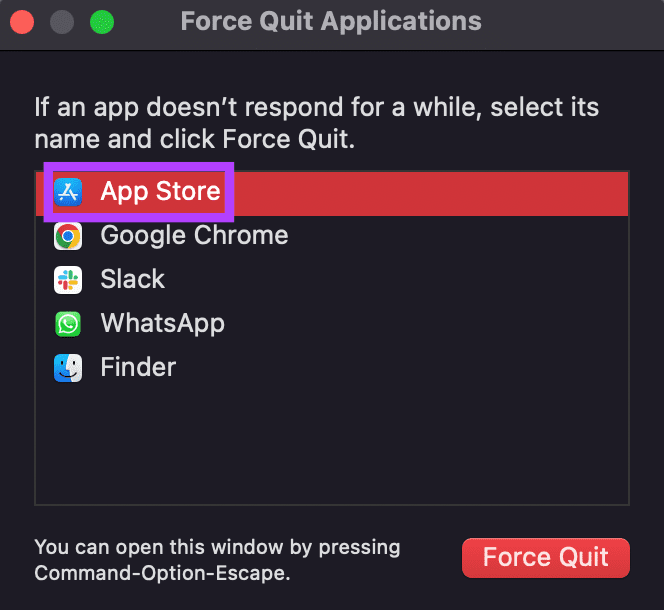Choose Slack from the application list
Viewport: 664px width, 610px height.
point(332,280)
